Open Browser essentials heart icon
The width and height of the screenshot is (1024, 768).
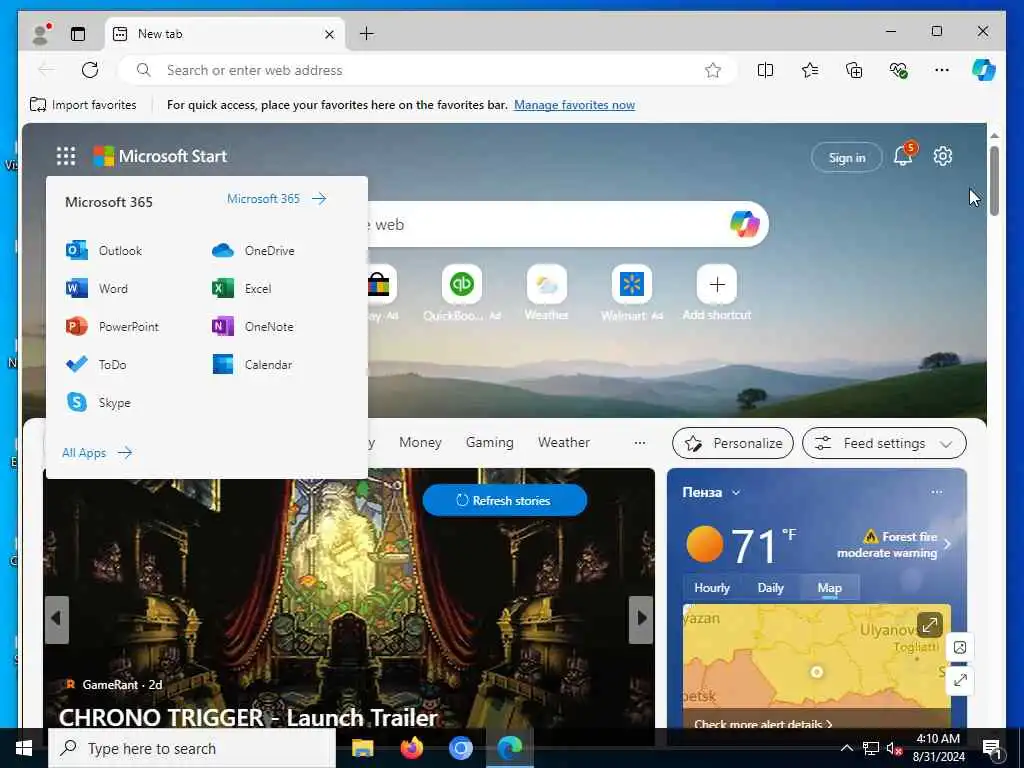(x=899, y=70)
